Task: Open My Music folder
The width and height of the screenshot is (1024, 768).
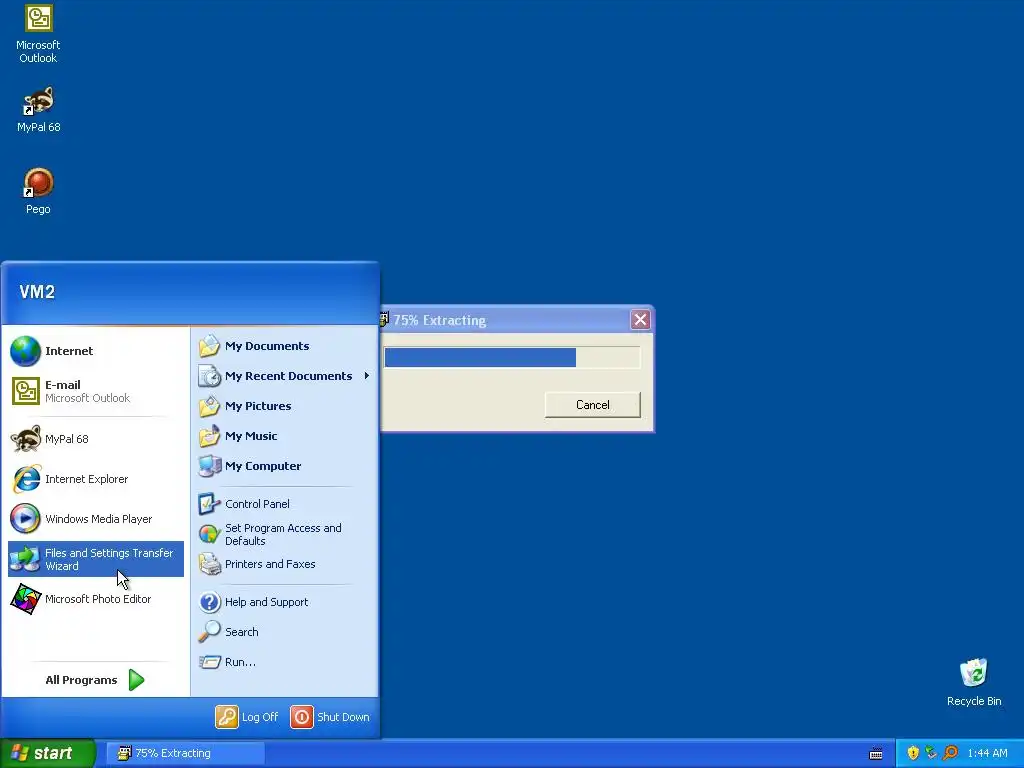Action: 285,436
